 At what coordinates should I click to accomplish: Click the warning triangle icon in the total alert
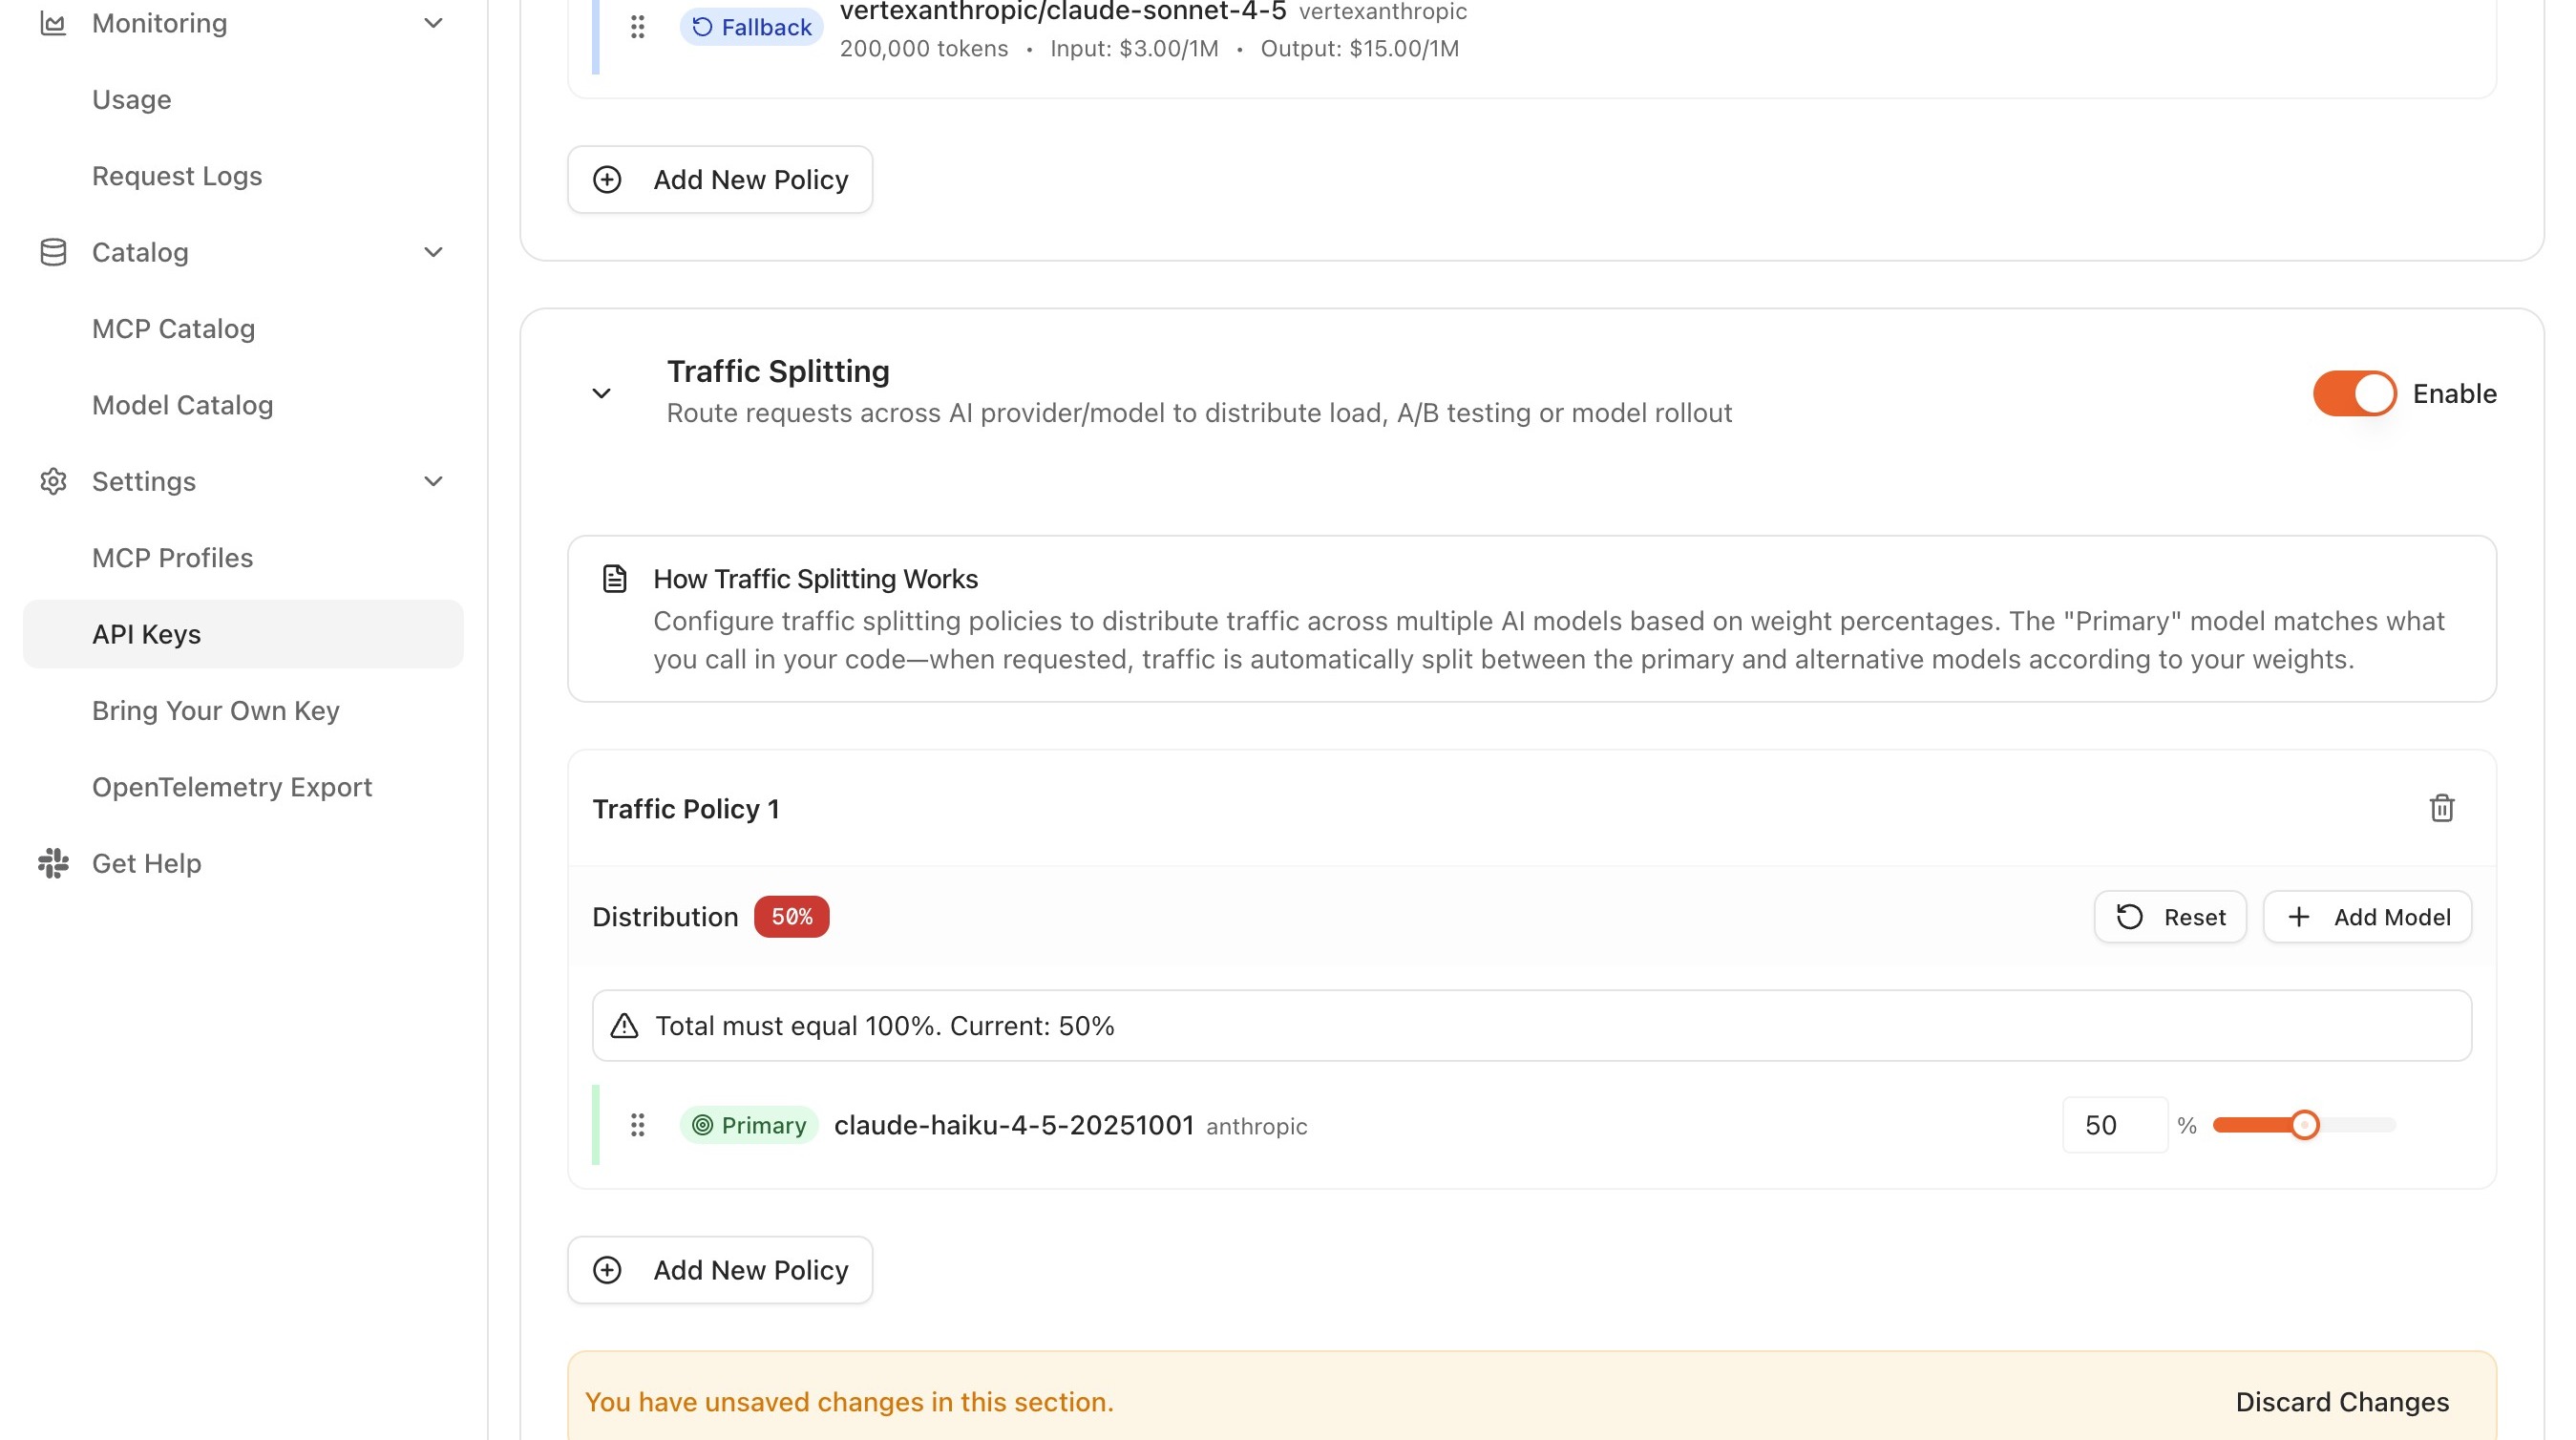[624, 1026]
